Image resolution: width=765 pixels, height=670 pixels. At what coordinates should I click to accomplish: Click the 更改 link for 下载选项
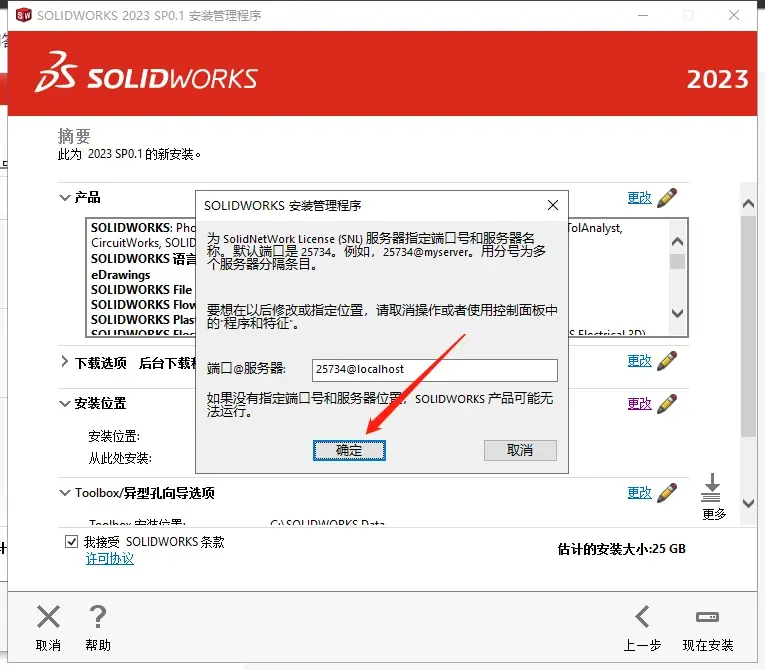(x=639, y=361)
